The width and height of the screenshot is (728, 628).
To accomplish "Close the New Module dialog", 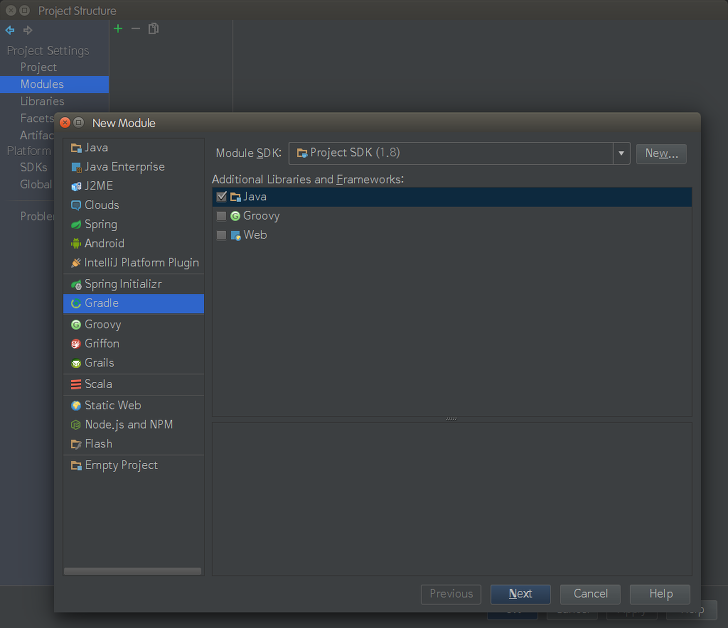I will coord(65,123).
